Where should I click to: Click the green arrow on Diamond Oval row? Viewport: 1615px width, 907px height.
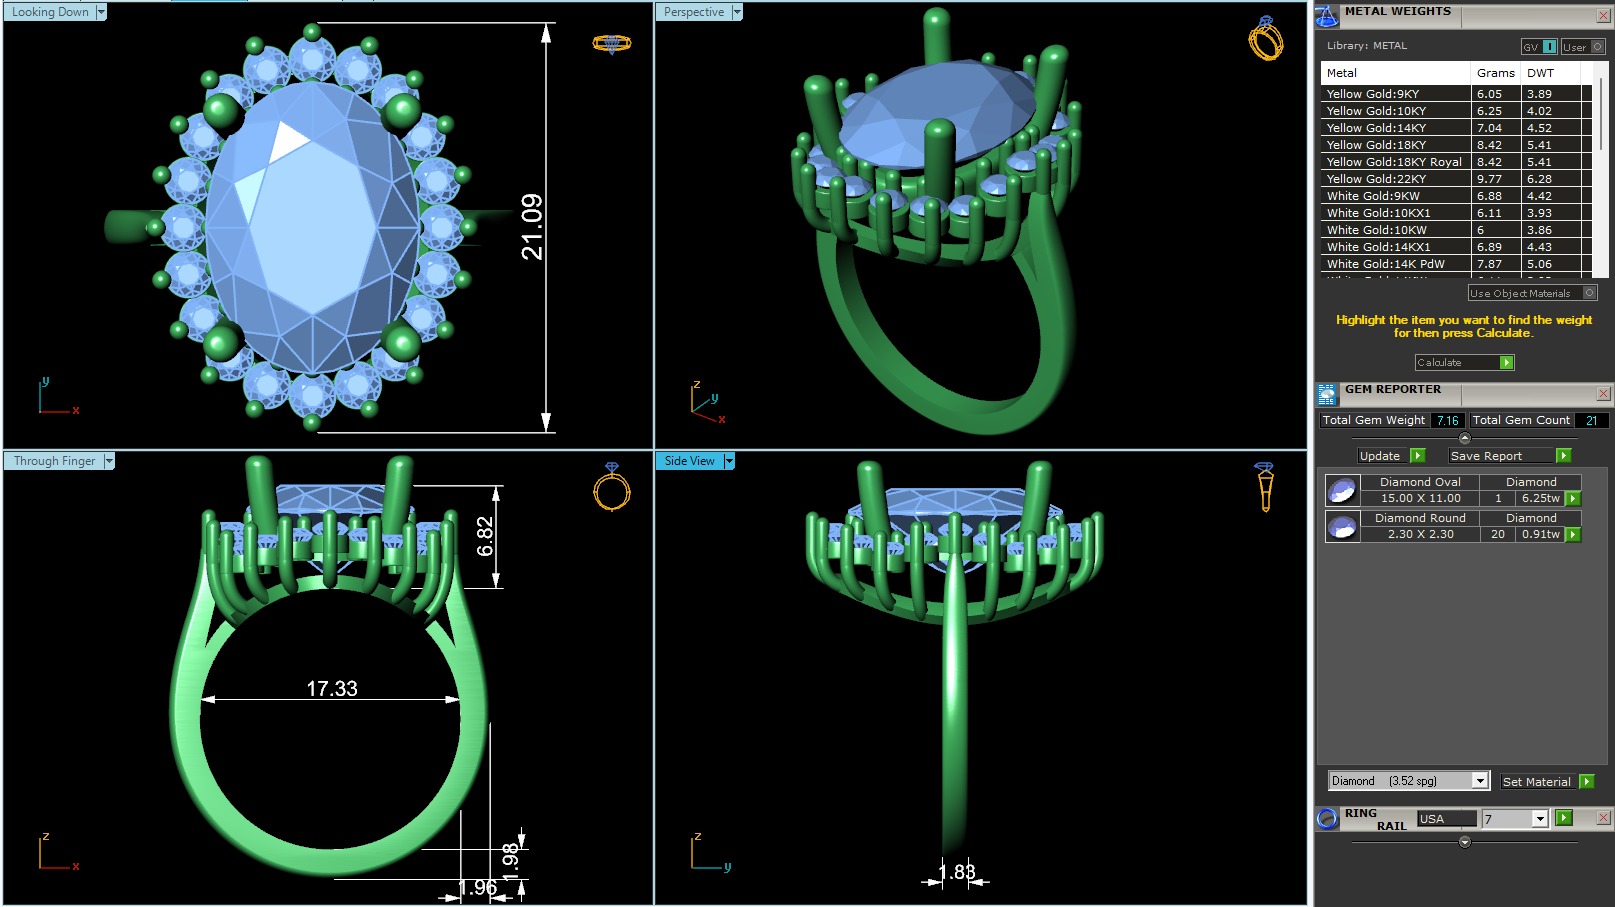[x=1573, y=498]
